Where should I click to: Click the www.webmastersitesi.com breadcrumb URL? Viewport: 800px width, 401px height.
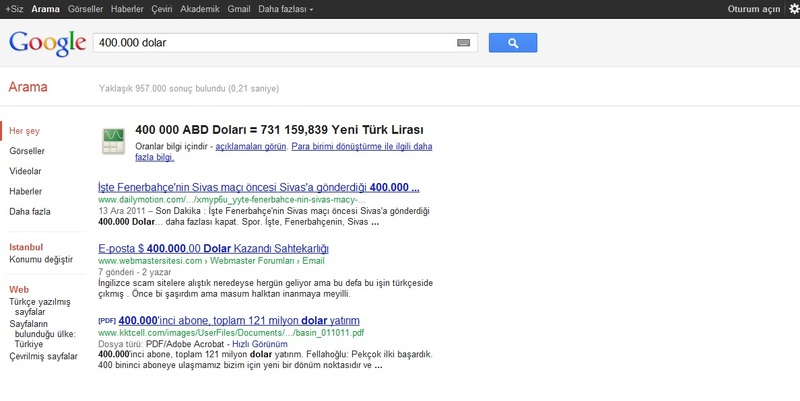point(211,261)
